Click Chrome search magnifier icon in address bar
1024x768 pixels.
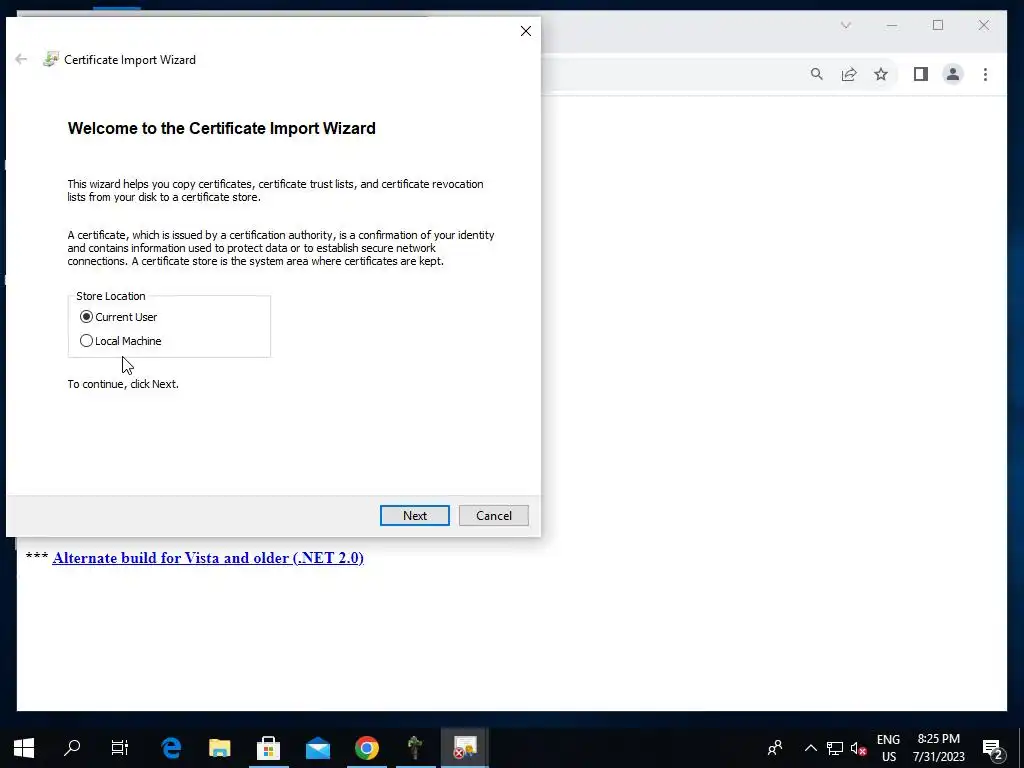[816, 74]
